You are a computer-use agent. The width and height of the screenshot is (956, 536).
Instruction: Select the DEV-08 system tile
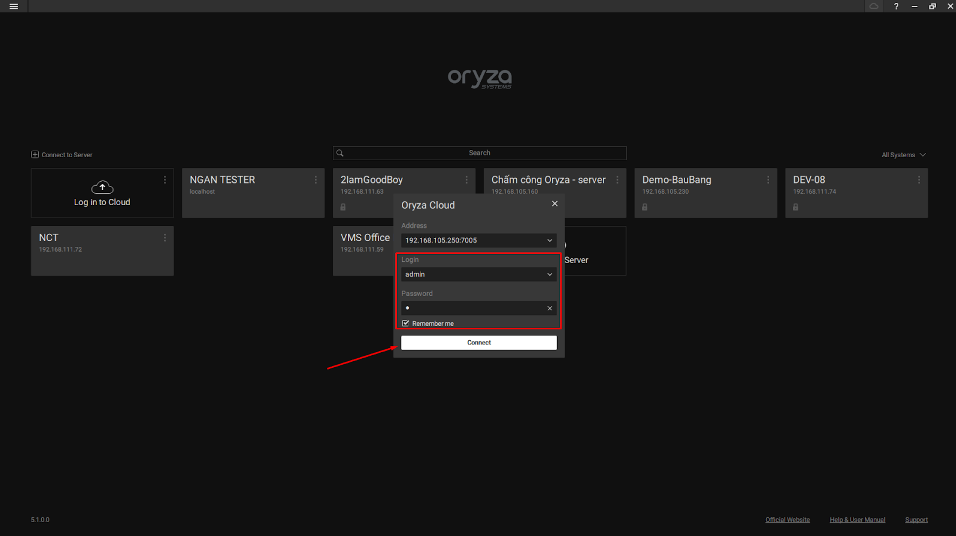(x=856, y=193)
